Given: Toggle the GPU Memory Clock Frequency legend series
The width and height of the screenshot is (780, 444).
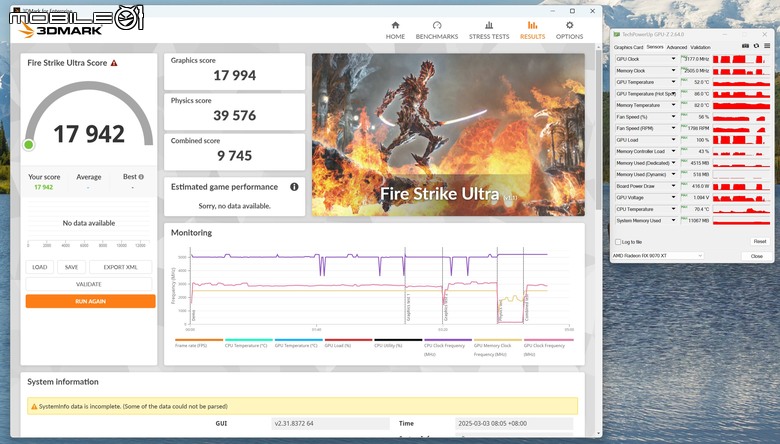Looking at the screenshot, I should point(497,348).
